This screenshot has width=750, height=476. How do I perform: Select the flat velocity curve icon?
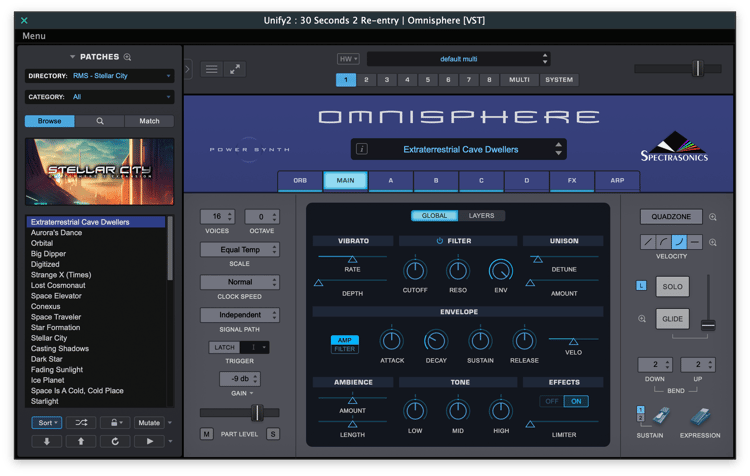click(695, 242)
